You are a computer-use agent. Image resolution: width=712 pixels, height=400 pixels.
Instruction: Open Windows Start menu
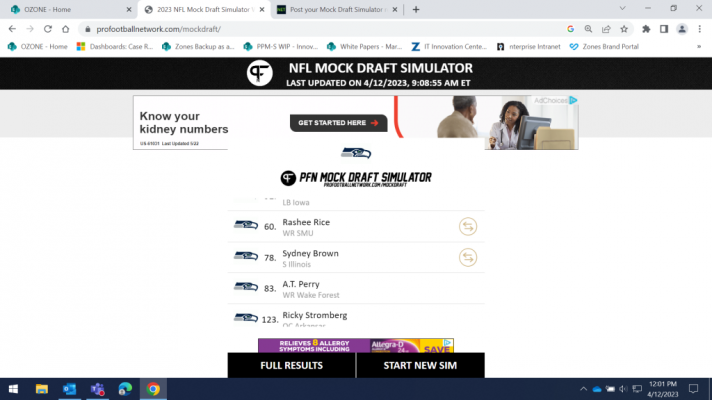pyautogui.click(x=13, y=389)
